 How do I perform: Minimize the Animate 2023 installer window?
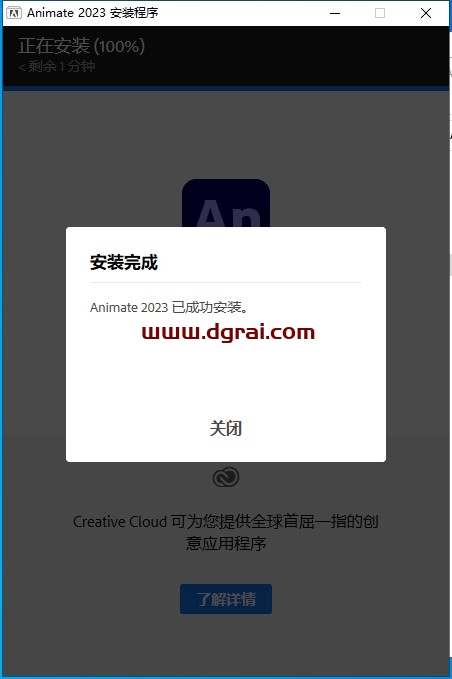335,13
